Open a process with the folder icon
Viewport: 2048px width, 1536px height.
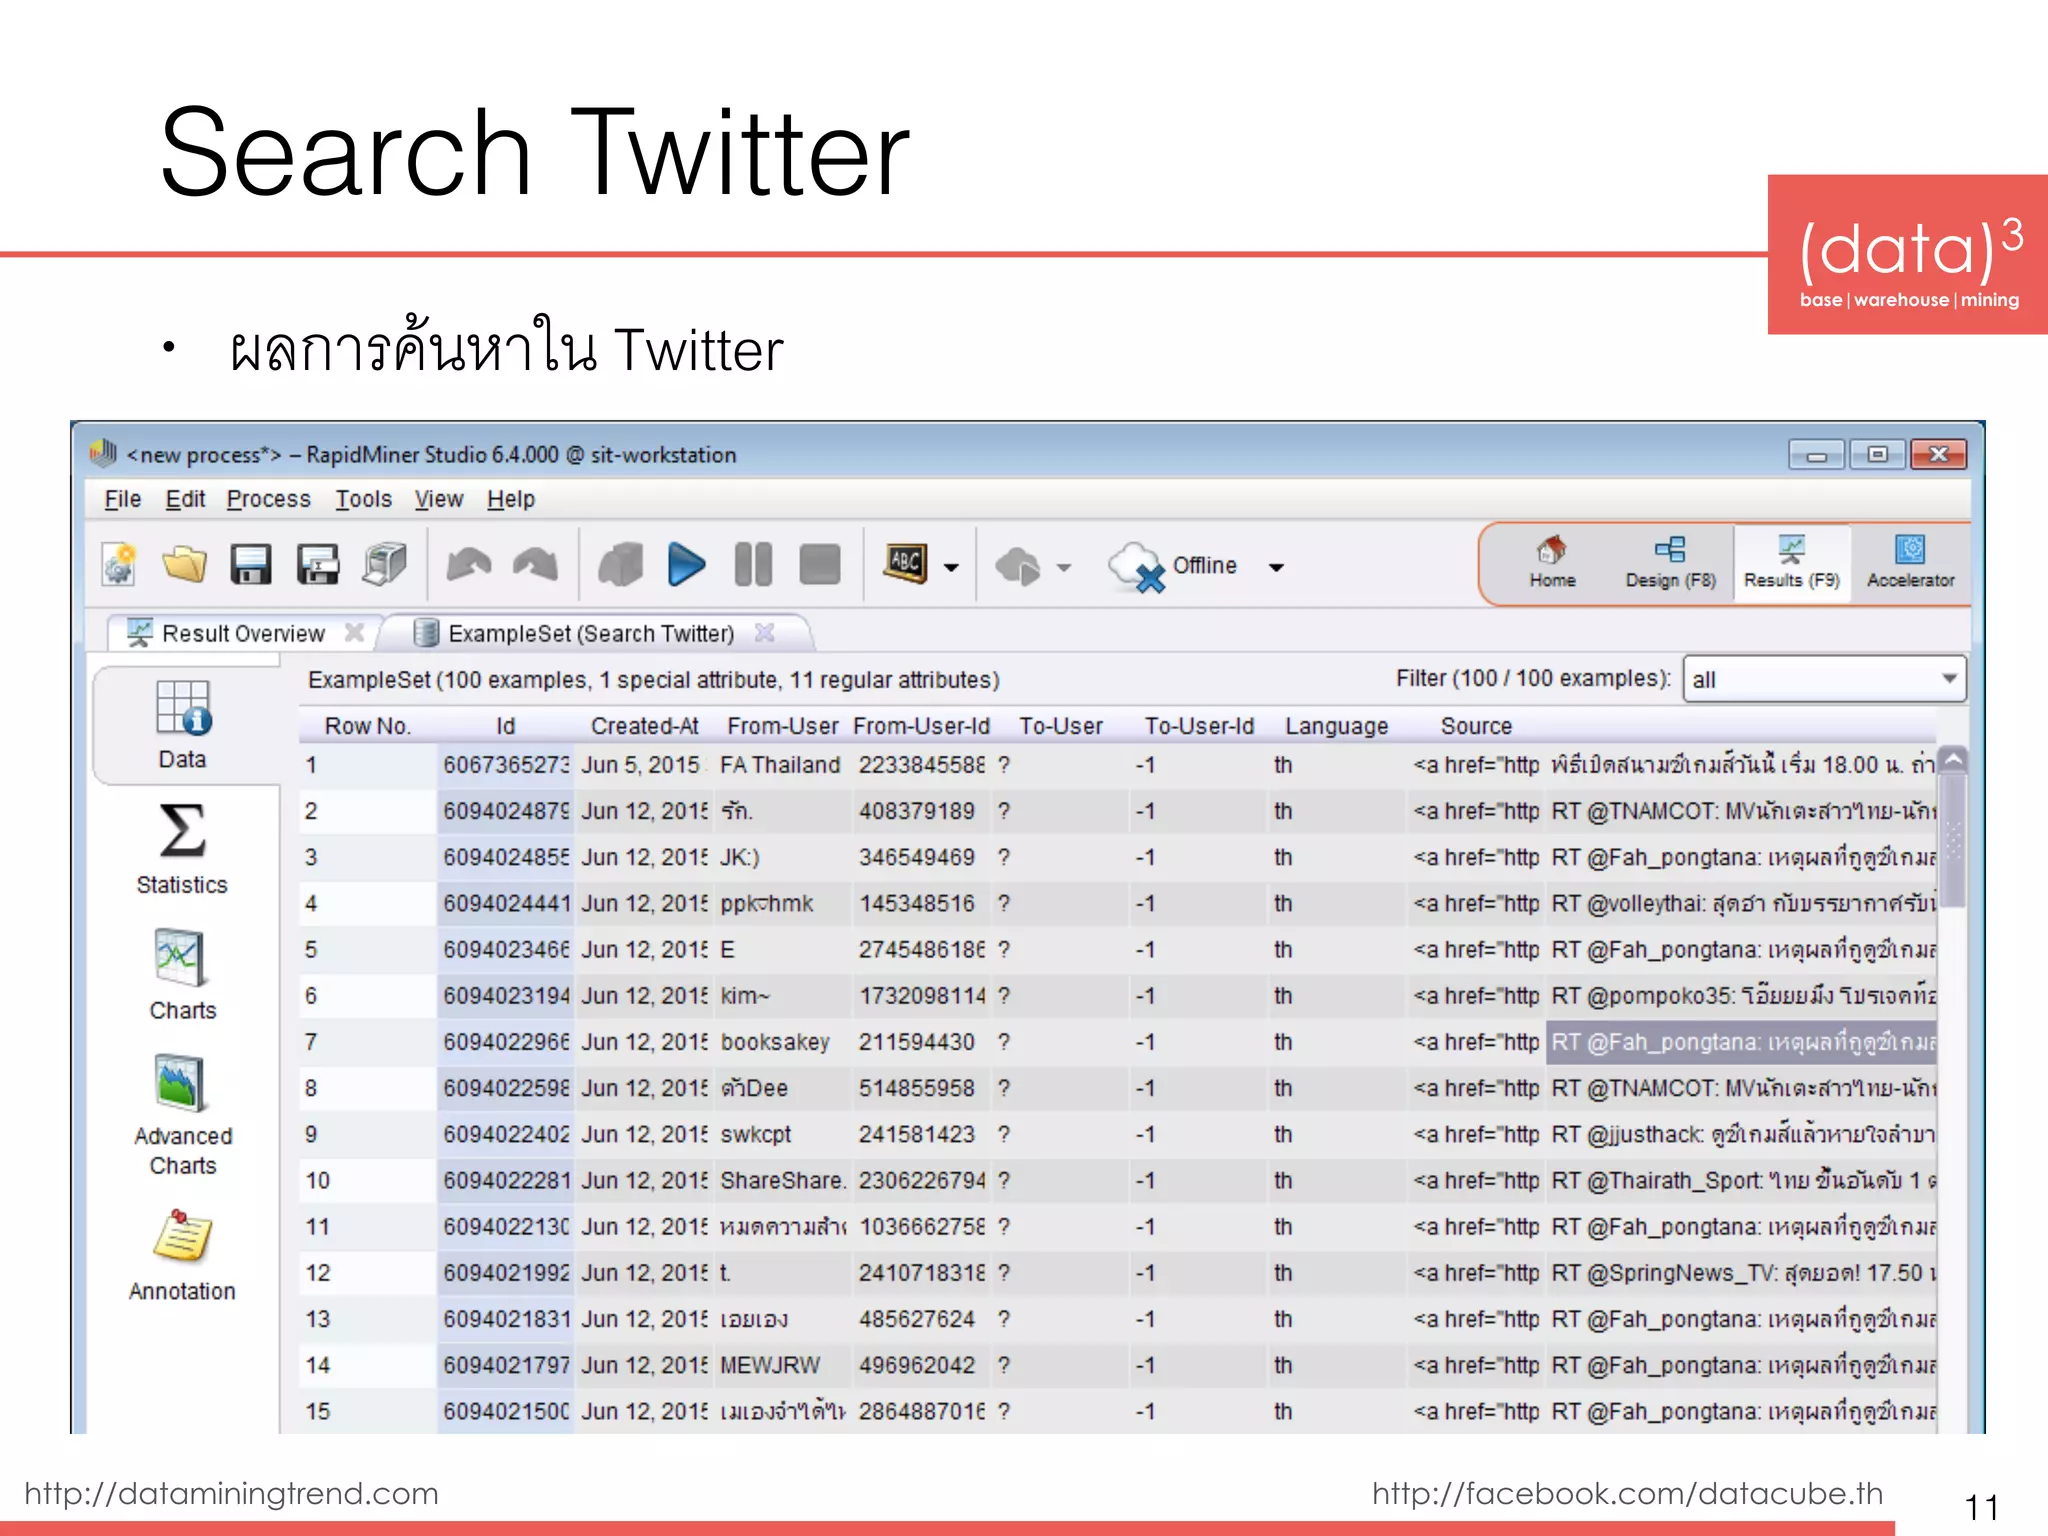click(184, 564)
